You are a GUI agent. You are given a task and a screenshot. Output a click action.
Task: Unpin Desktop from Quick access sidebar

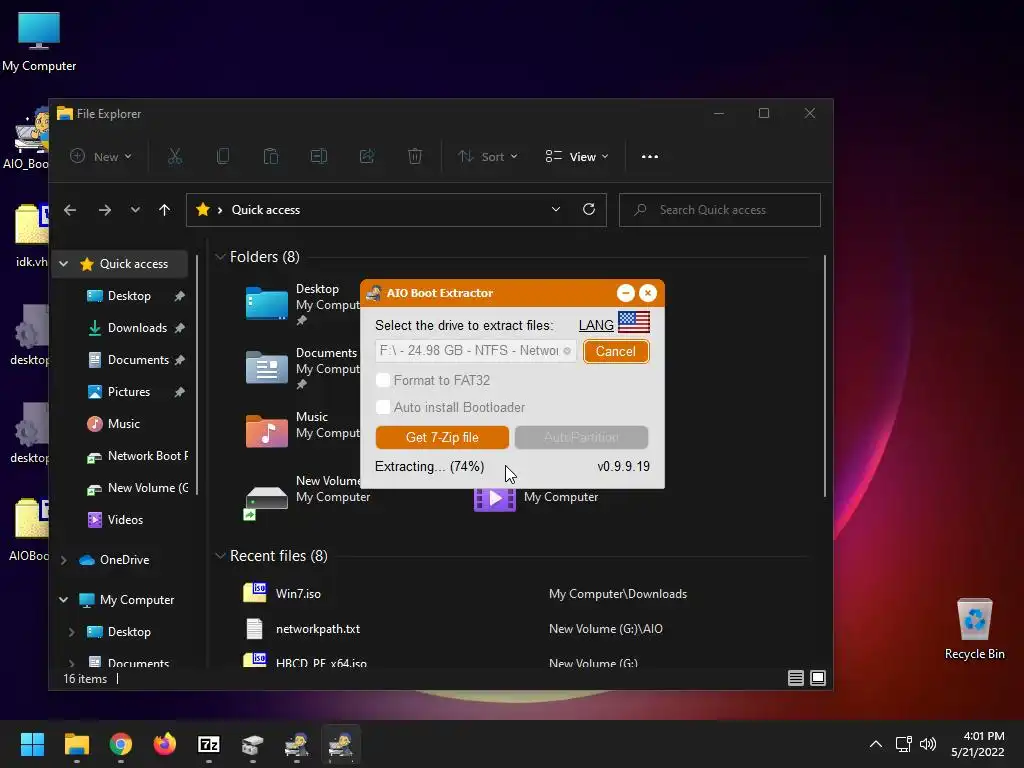pos(180,296)
